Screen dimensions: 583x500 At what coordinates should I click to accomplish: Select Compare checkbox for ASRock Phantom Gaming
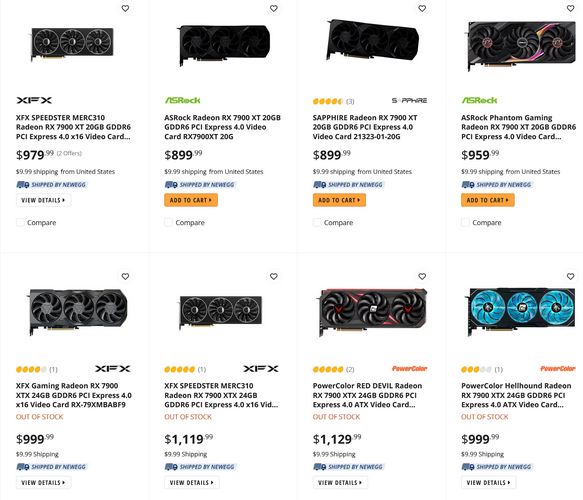pos(465,222)
